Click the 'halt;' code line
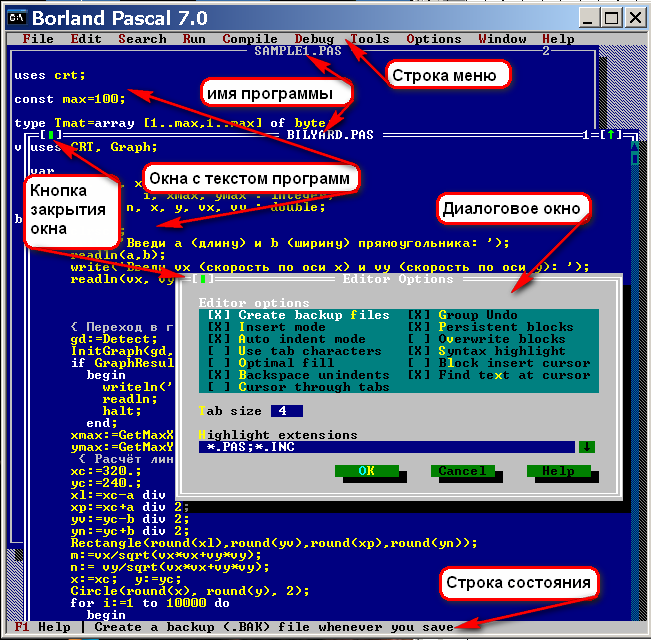Image resolution: width=651 pixels, height=640 pixels. click(x=122, y=411)
